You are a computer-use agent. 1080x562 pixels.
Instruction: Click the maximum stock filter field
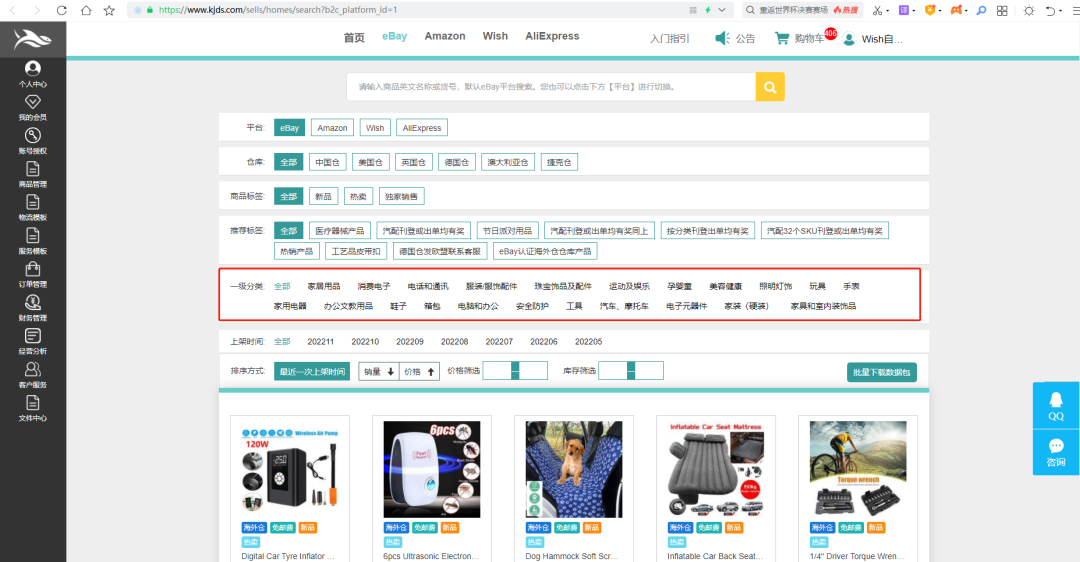pyautogui.click(x=649, y=371)
